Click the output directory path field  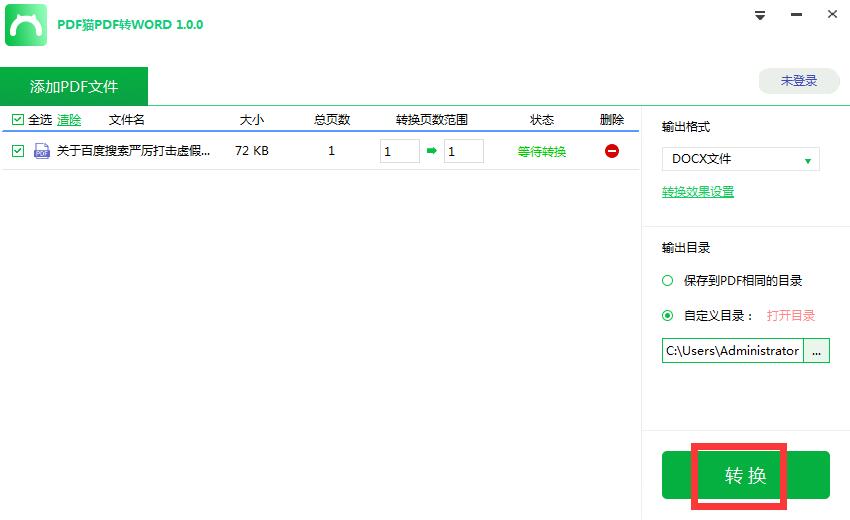coord(732,351)
